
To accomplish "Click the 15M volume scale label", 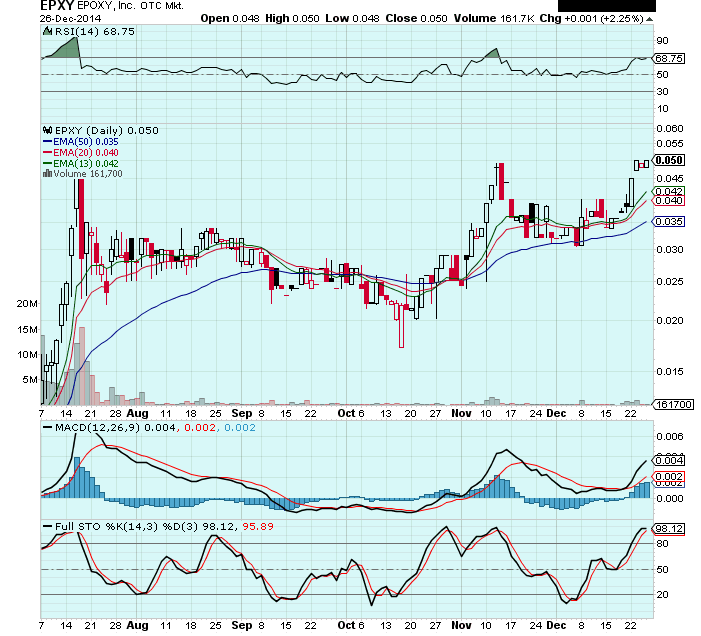I will pos(27,330).
